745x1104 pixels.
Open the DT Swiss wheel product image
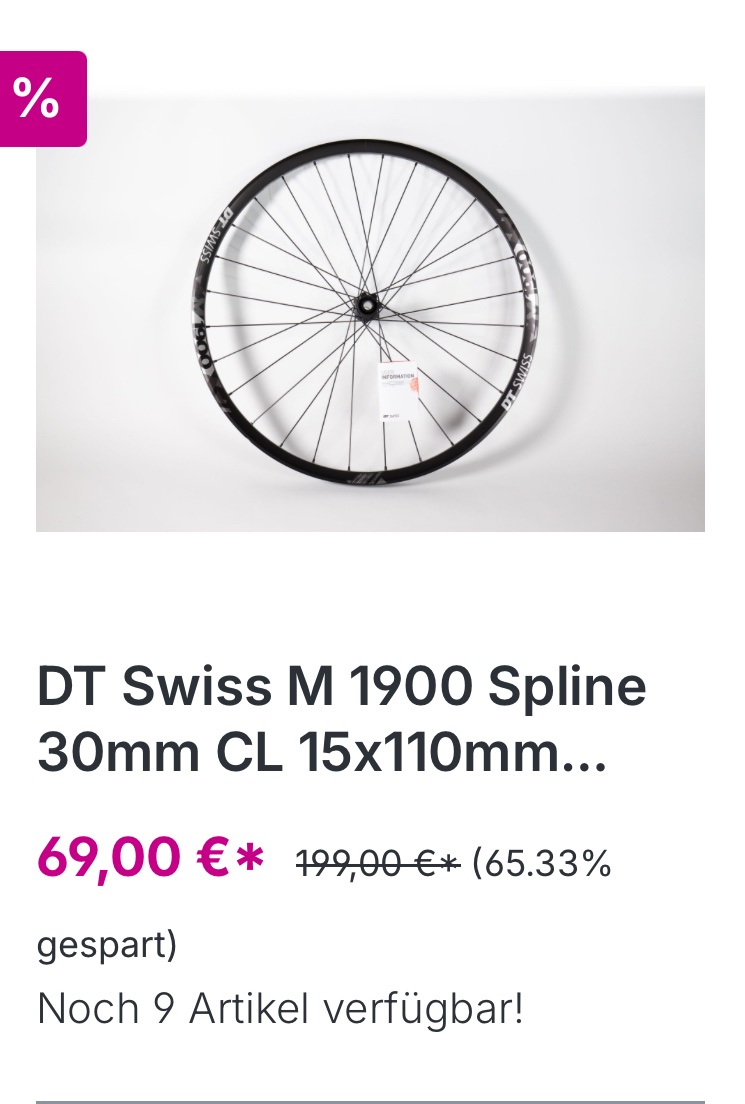point(370,310)
